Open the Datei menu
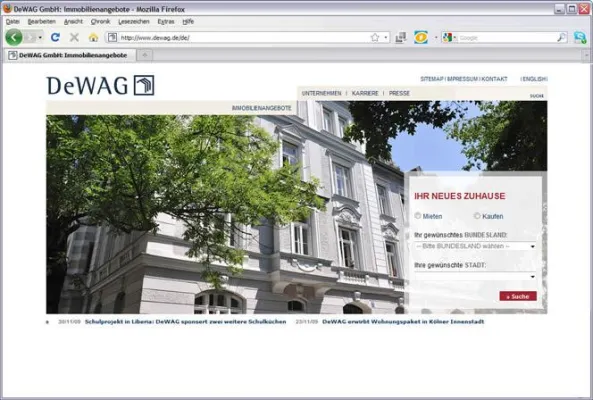 tap(12, 22)
